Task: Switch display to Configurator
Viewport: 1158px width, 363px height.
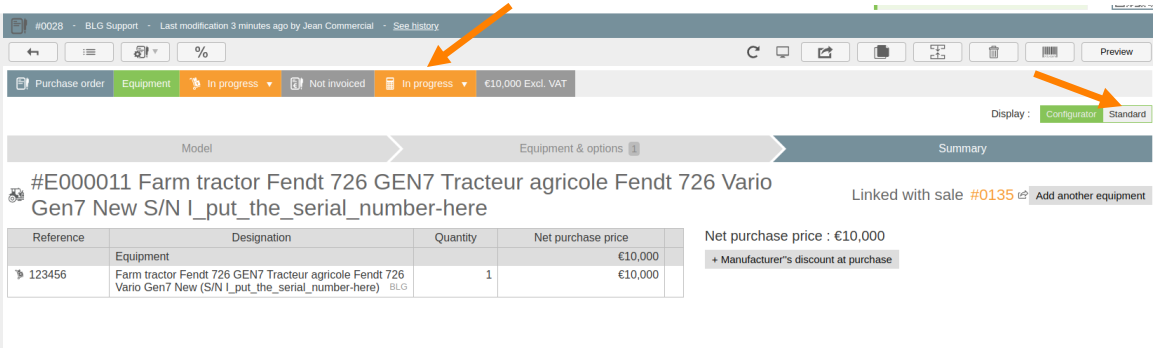Action: tap(1071, 114)
